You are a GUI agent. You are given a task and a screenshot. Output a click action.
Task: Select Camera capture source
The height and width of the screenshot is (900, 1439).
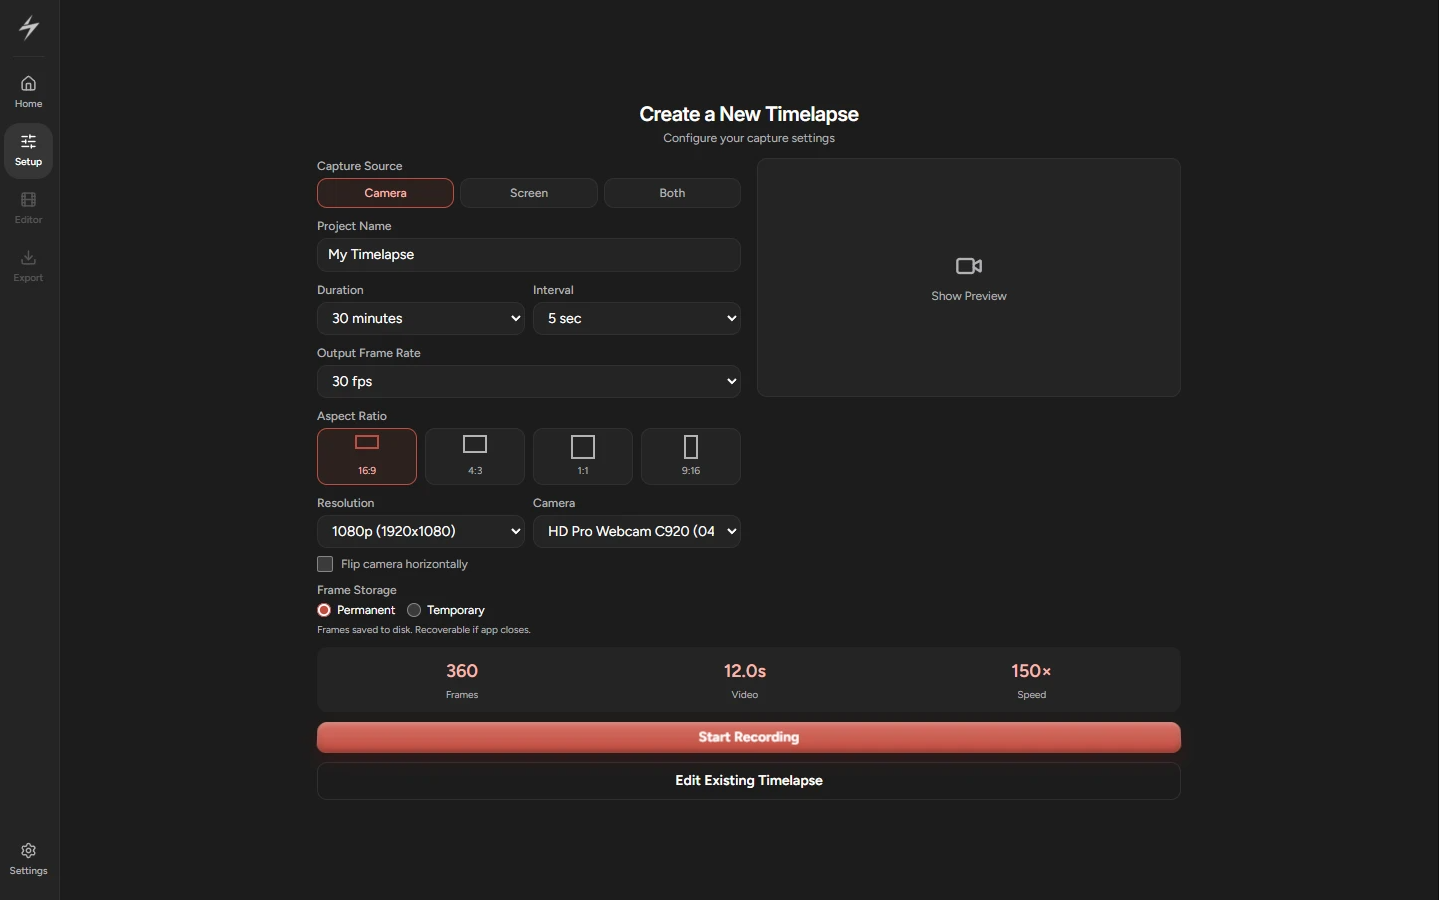point(385,193)
